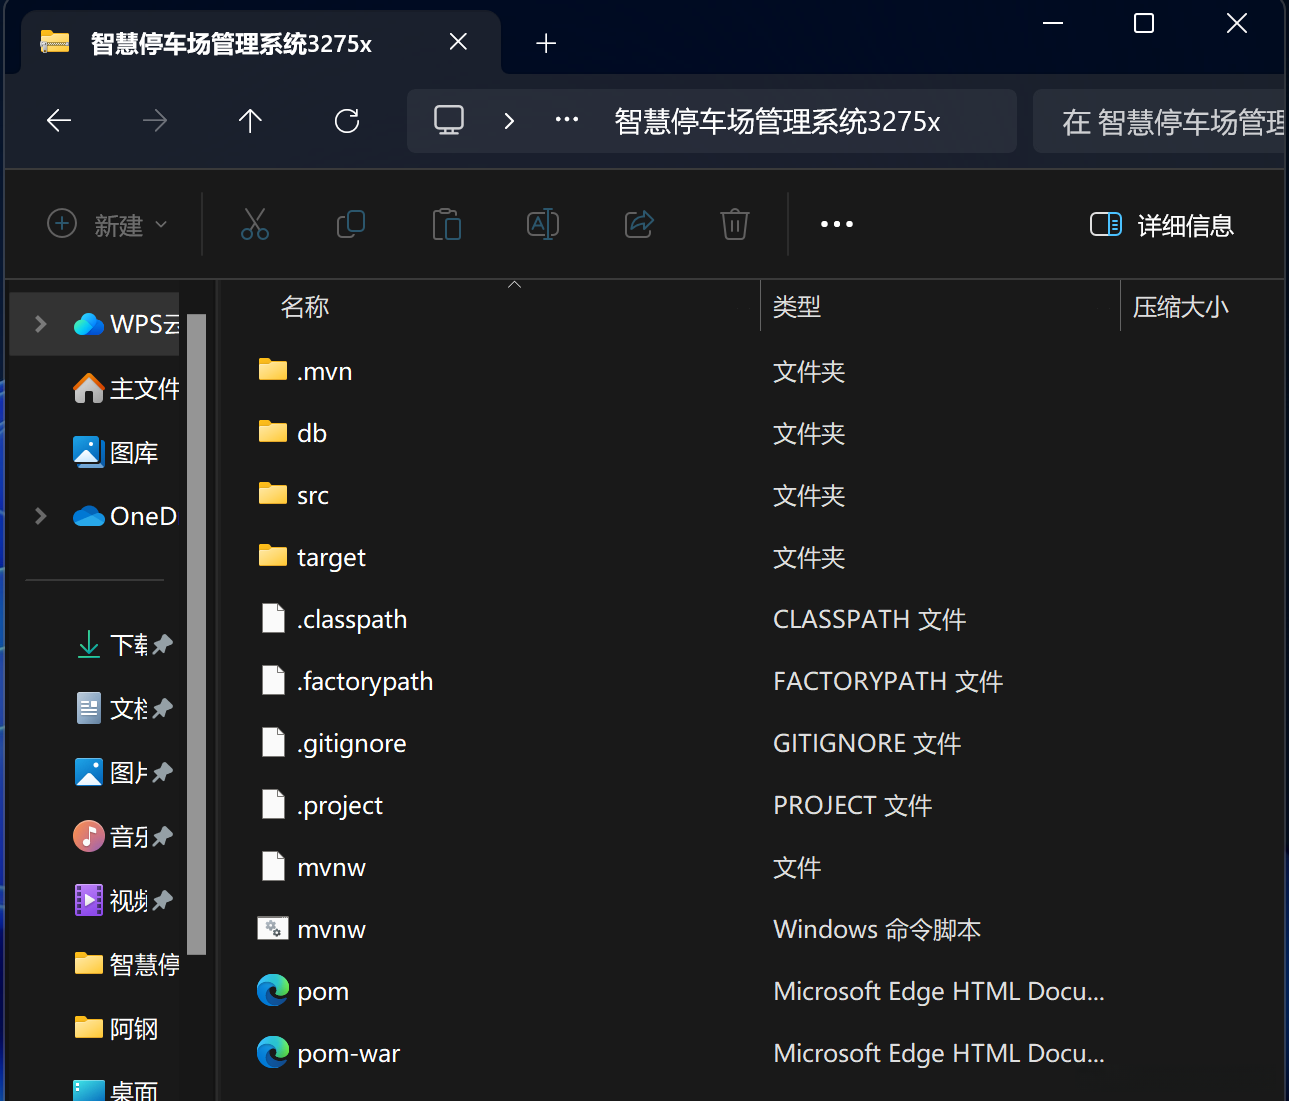This screenshot has width=1289, height=1101.
Task: Click the FACTORYPATH 文件 type cell
Action: (888, 681)
